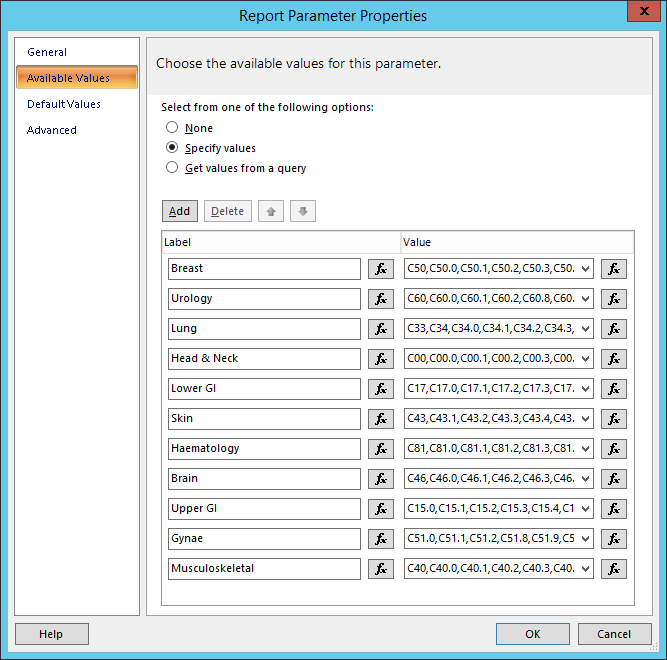Expand the Brain value dropdown
Screen dimensions: 667x660
[x=585, y=479]
